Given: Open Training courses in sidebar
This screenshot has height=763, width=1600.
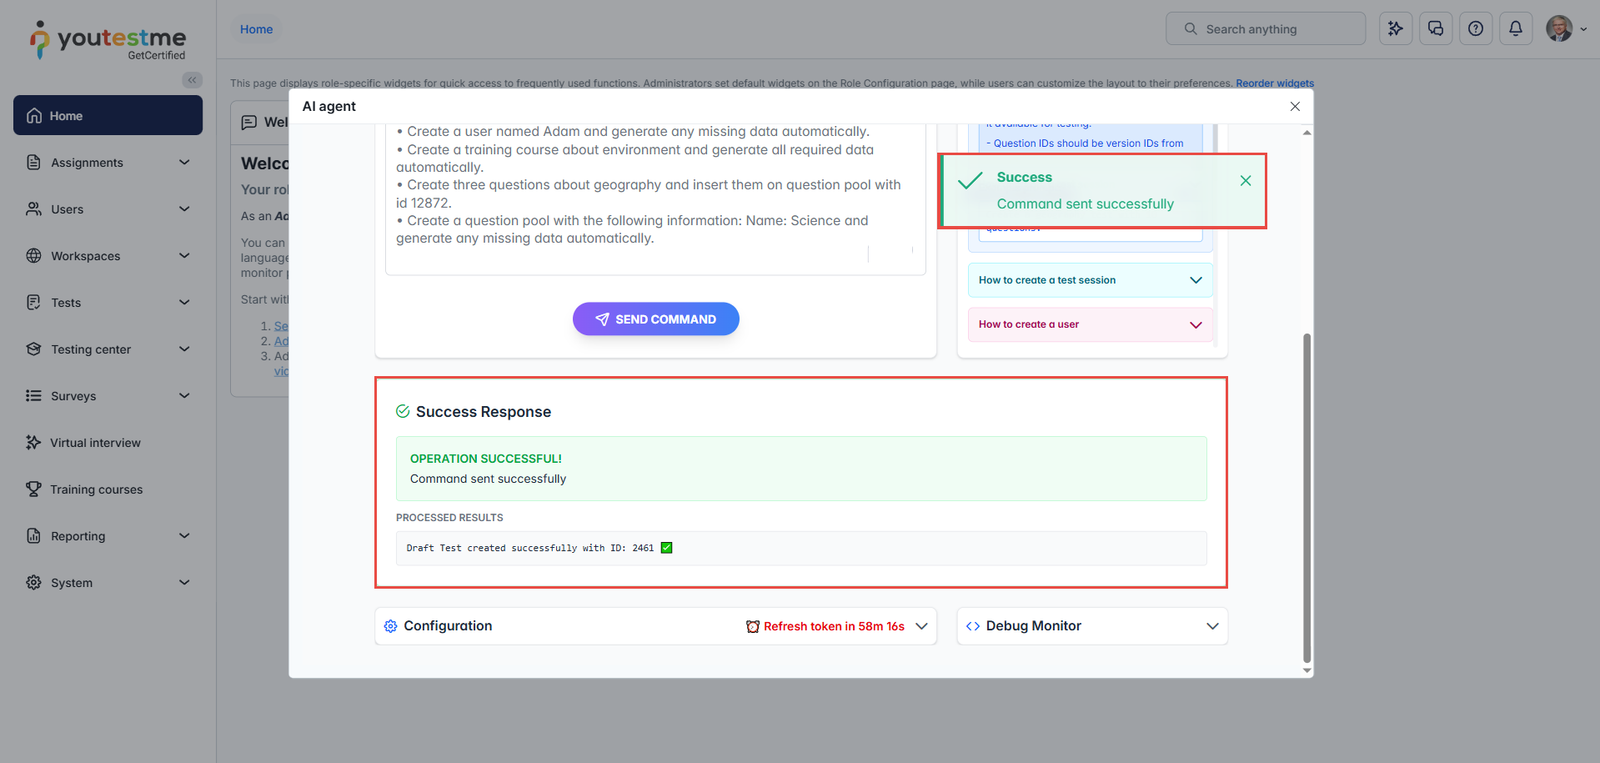Looking at the screenshot, I should [96, 490].
